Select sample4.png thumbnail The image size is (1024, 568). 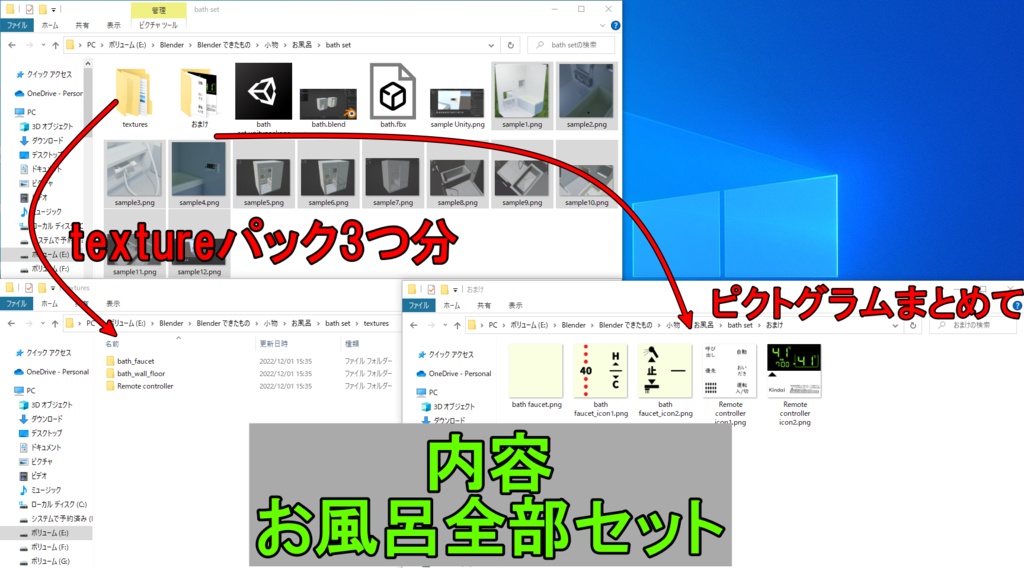[199, 170]
